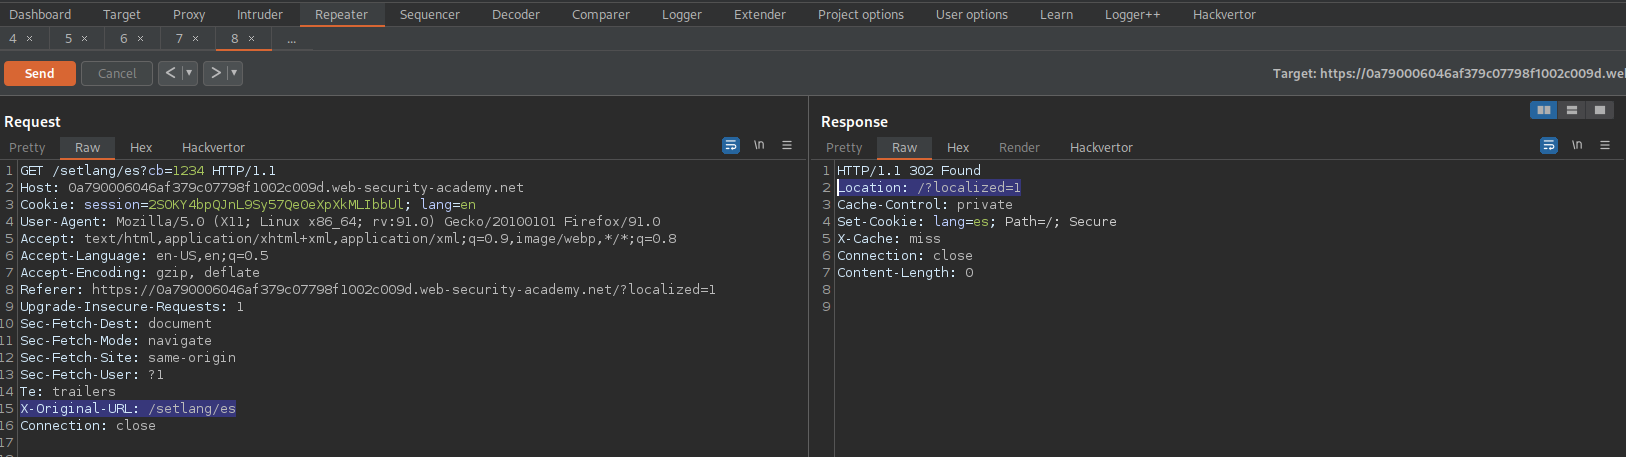The image size is (1626, 457).
Task: Go back to previous request in history
Action: 170,73
